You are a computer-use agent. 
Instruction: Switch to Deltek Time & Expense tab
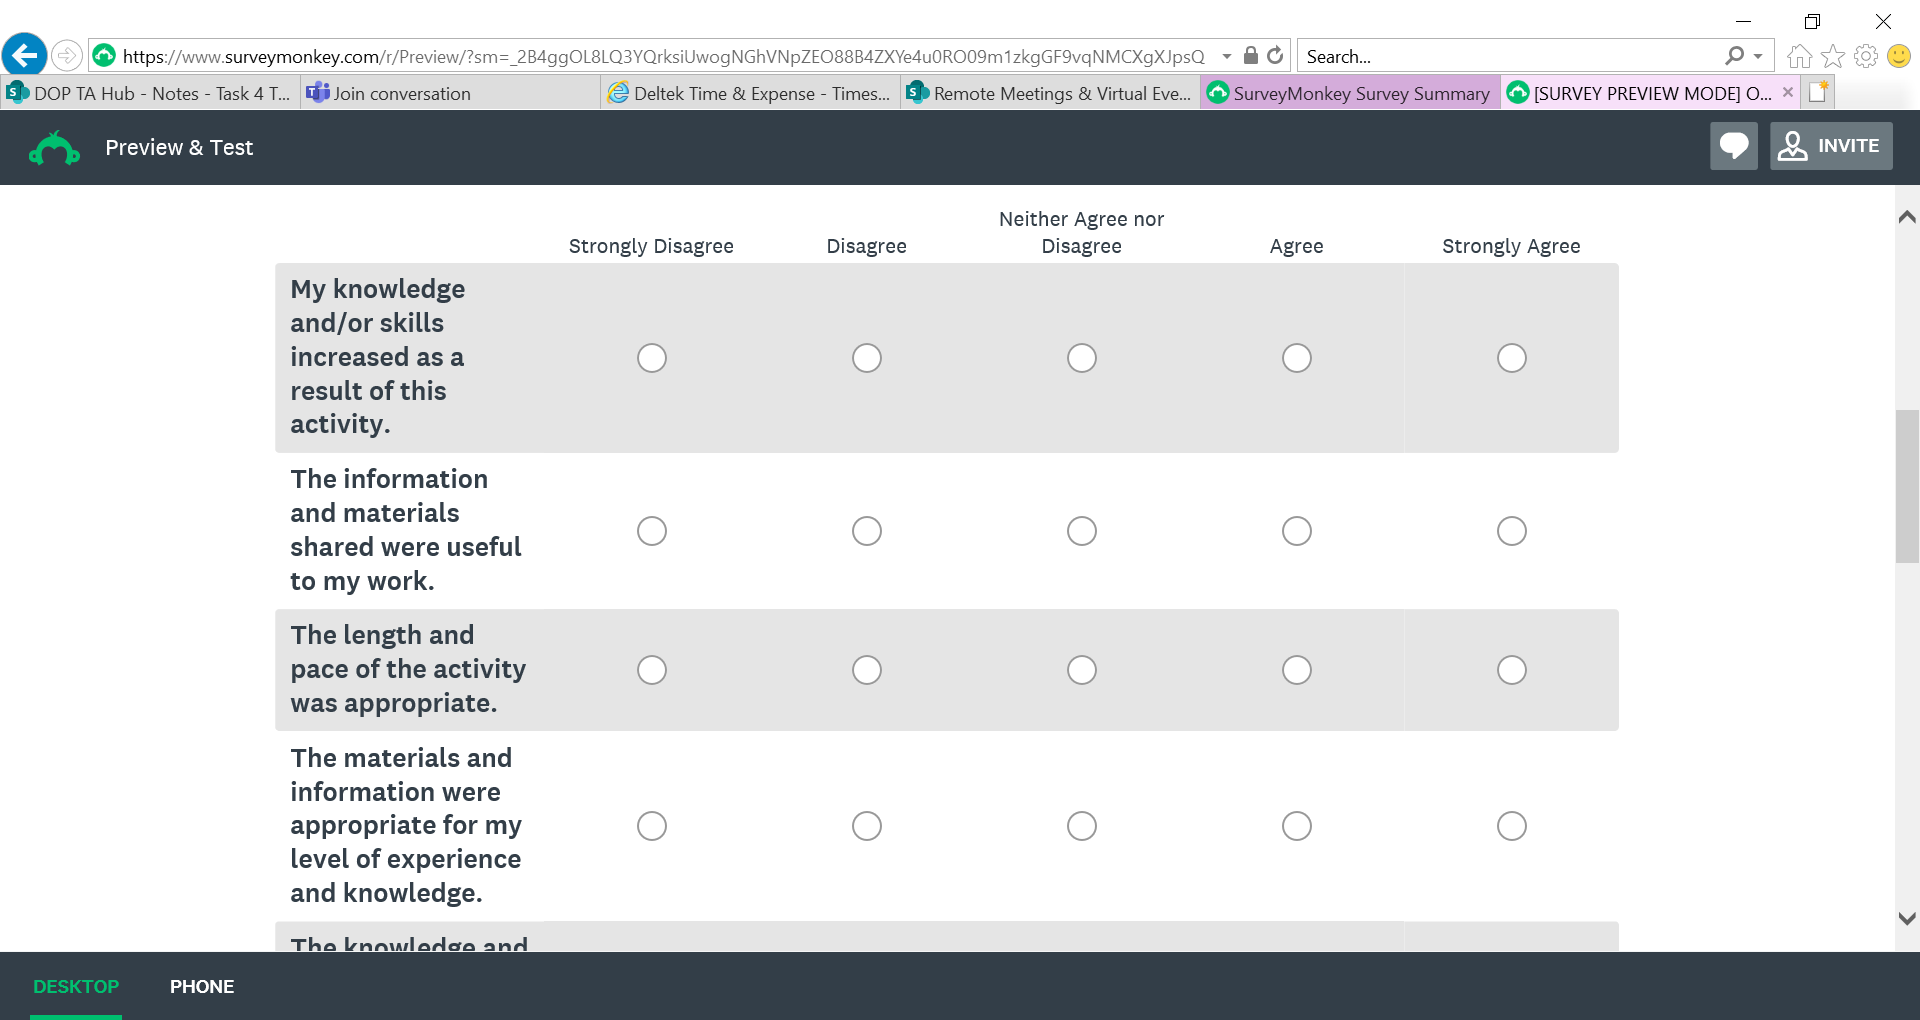pyautogui.click(x=750, y=94)
